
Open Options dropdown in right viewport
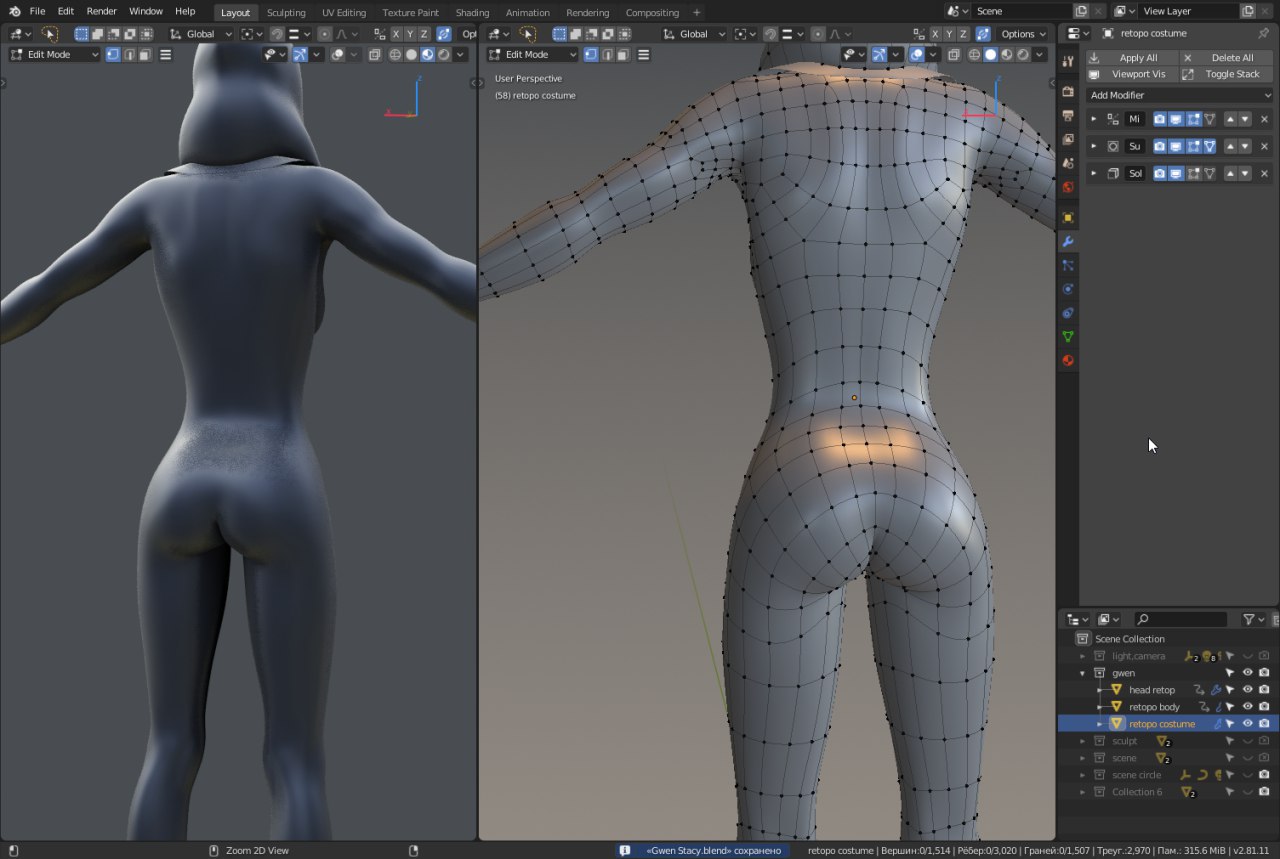click(1023, 34)
